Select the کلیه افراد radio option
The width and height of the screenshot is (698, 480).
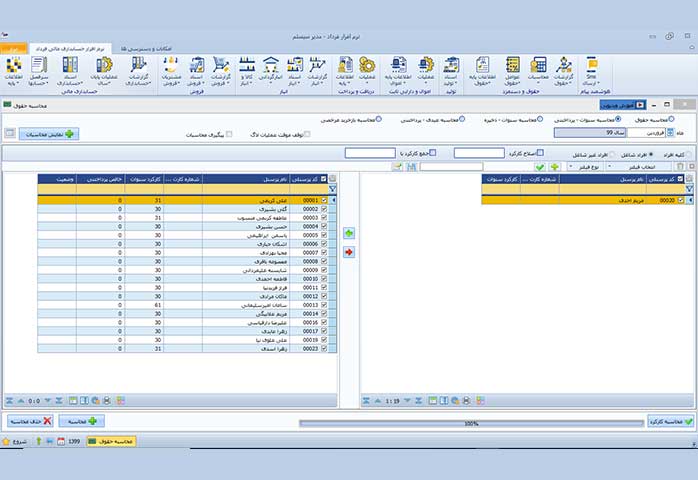tap(688, 153)
